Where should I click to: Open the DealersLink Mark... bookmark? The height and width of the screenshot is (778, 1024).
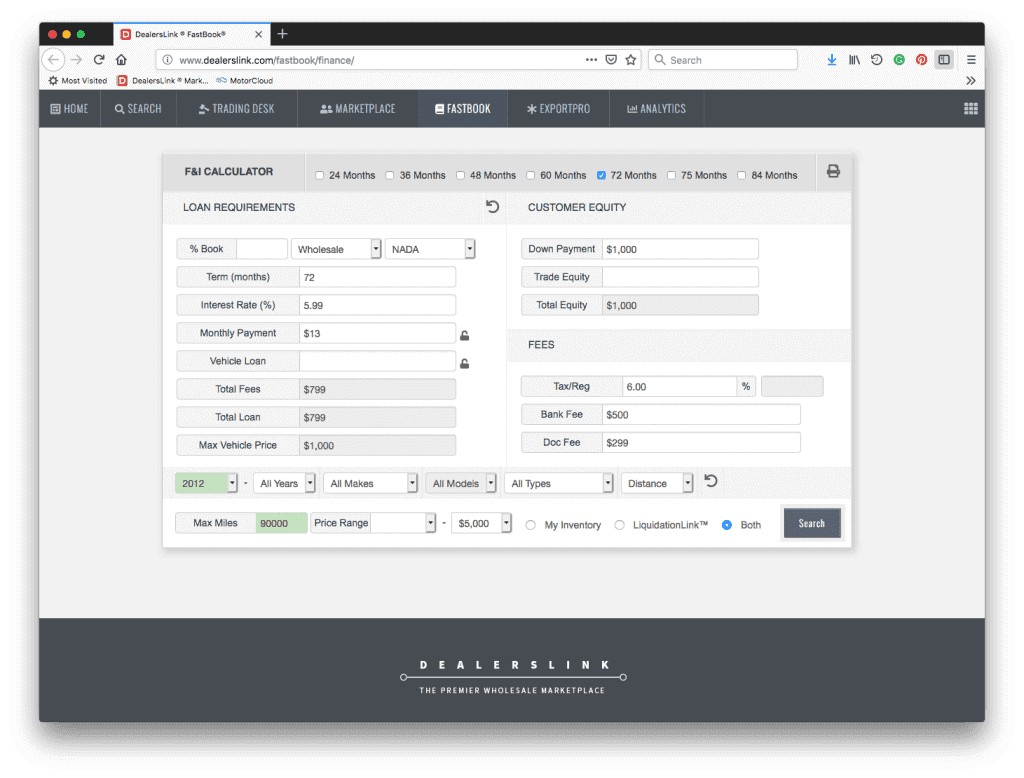tap(163, 80)
